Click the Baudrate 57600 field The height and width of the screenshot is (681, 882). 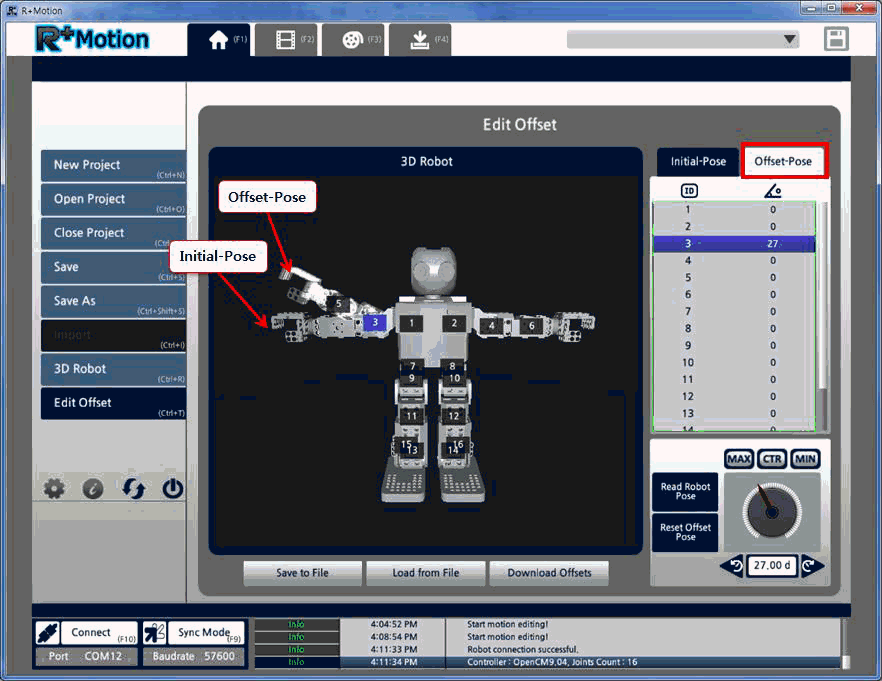click(x=194, y=657)
